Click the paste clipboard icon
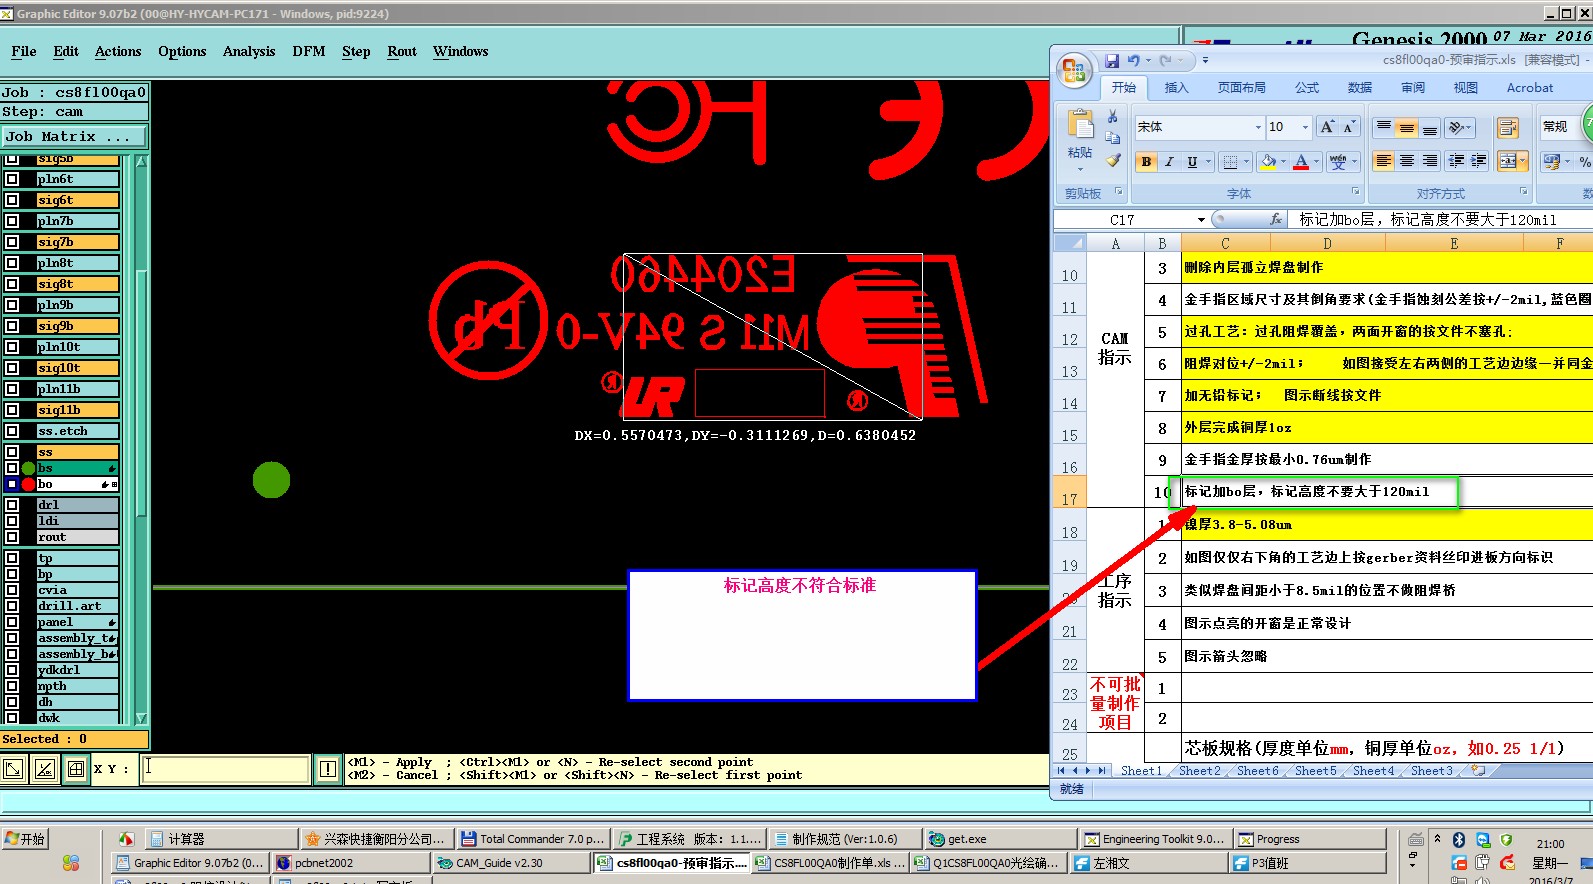The height and width of the screenshot is (884, 1593). coord(1080,125)
